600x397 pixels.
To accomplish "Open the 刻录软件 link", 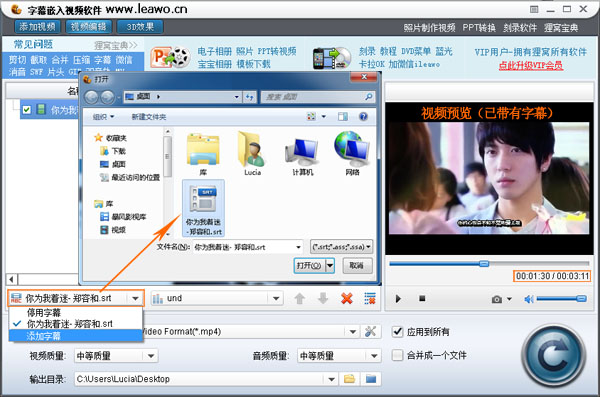I will [520, 28].
